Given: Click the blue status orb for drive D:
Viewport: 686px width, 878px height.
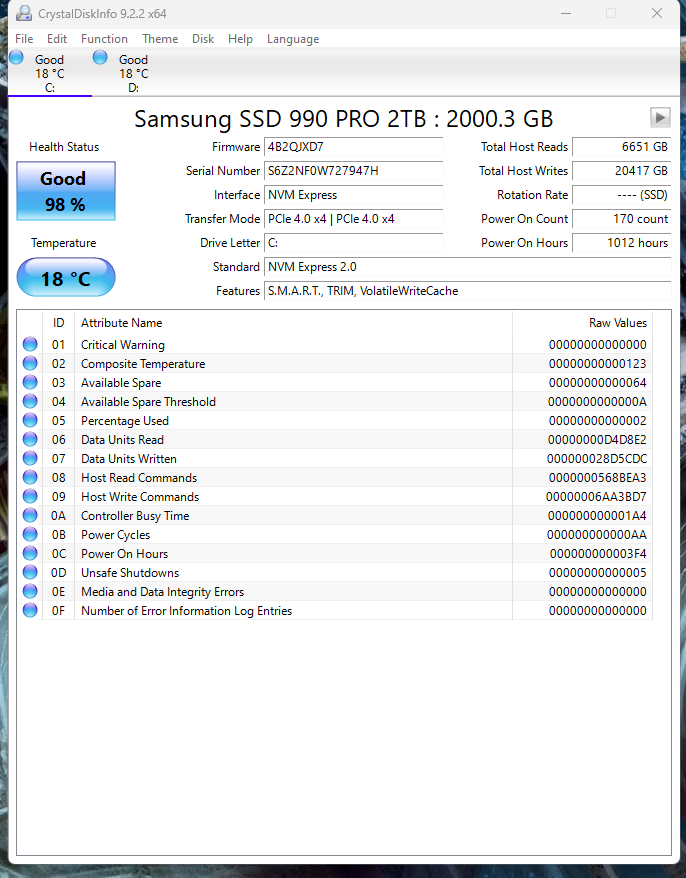Looking at the screenshot, I should click(100, 58).
